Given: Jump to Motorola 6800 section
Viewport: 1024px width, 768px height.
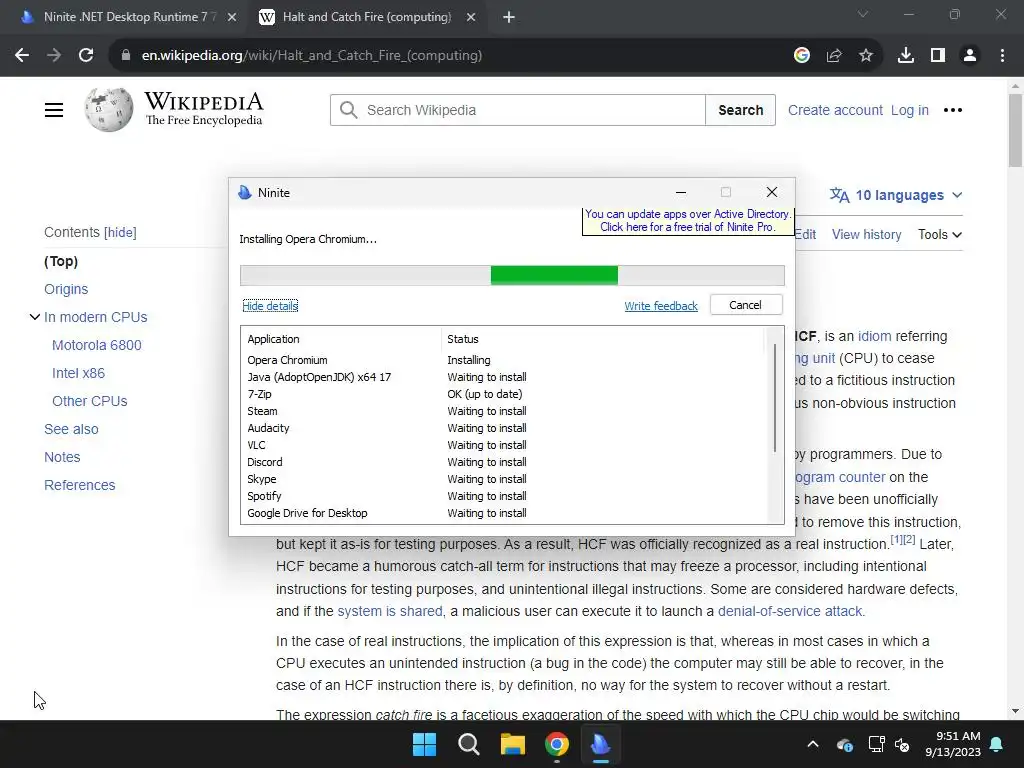Looking at the screenshot, I should coord(97,345).
